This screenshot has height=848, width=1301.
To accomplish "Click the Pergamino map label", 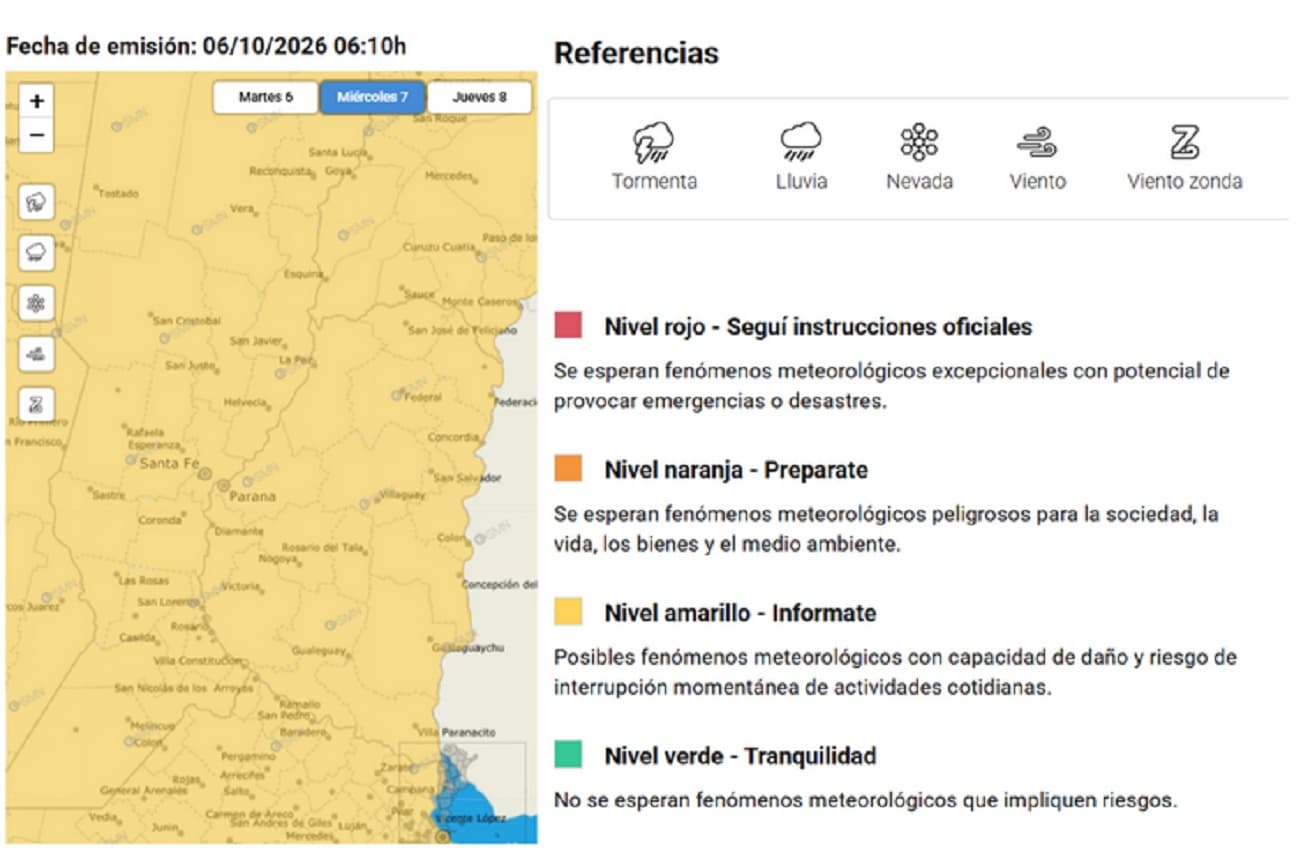I will click(x=248, y=757).
